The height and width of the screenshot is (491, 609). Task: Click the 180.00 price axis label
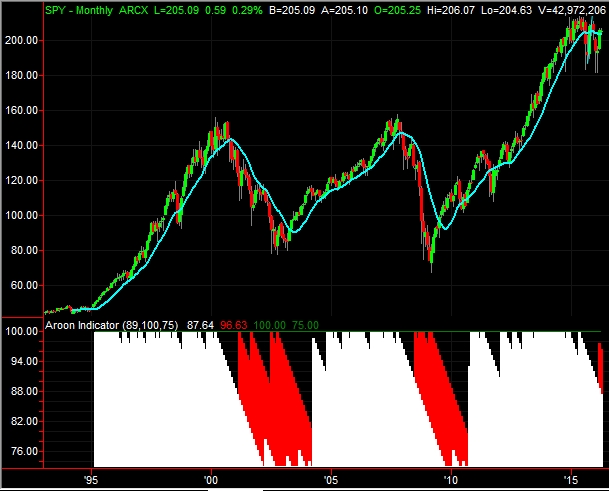pos(21,75)
